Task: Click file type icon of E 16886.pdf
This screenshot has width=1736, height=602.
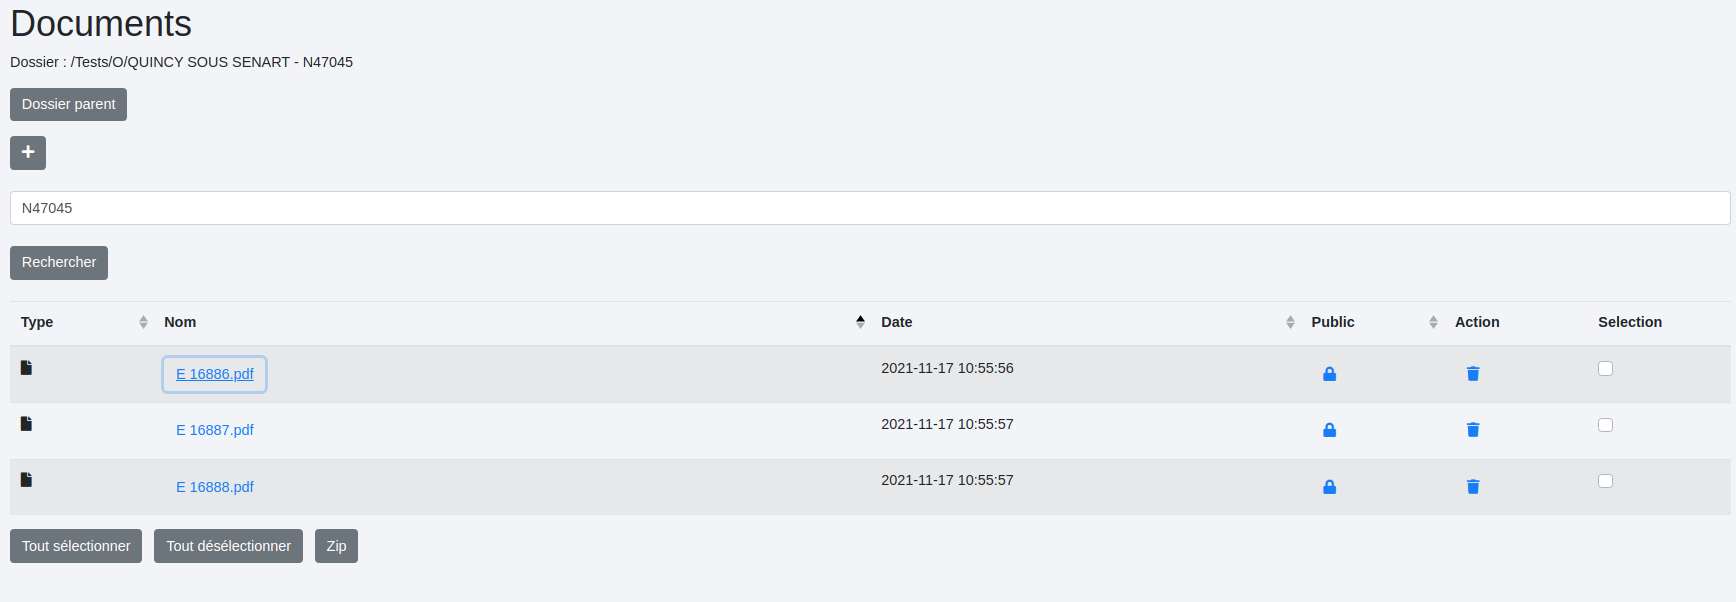Action: (27, 368)
